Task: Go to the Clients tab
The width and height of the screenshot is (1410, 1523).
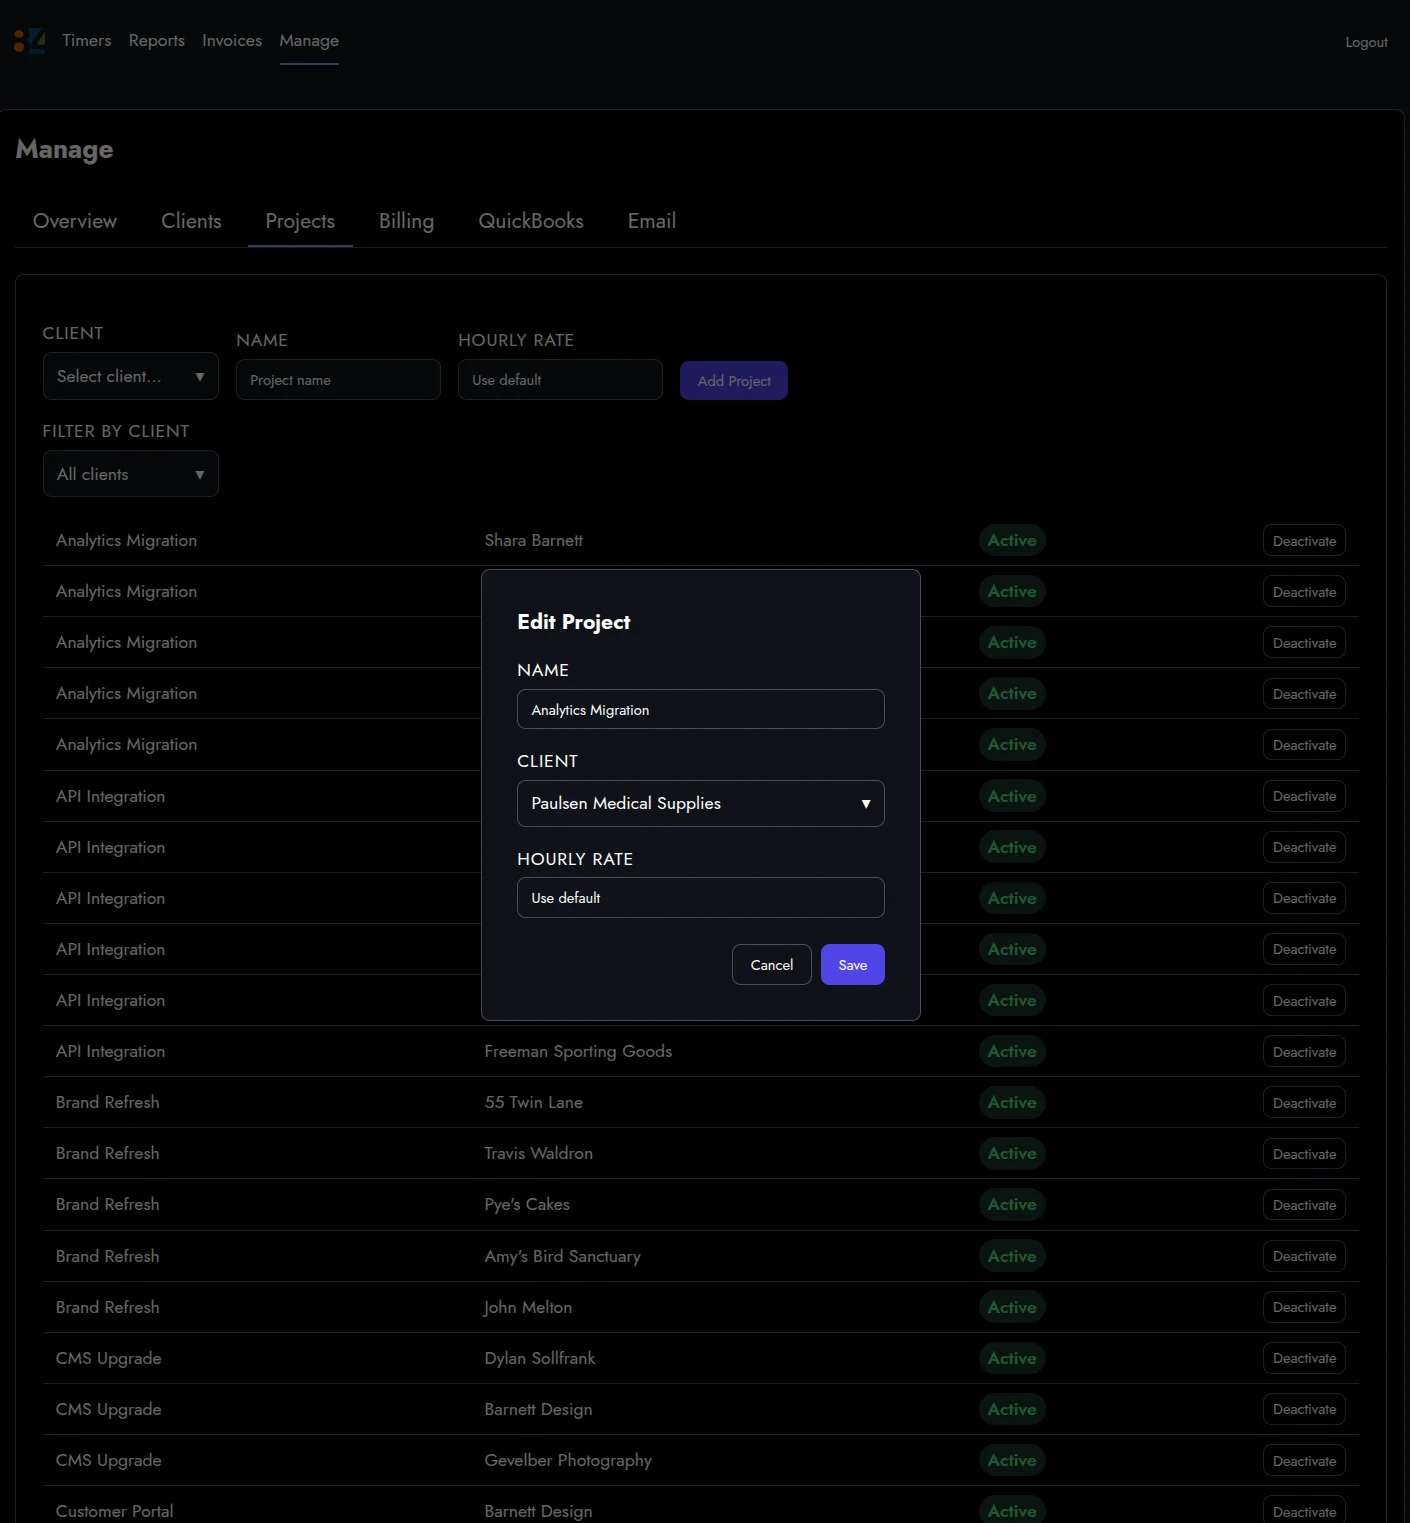Action: [x=191, y=221]
